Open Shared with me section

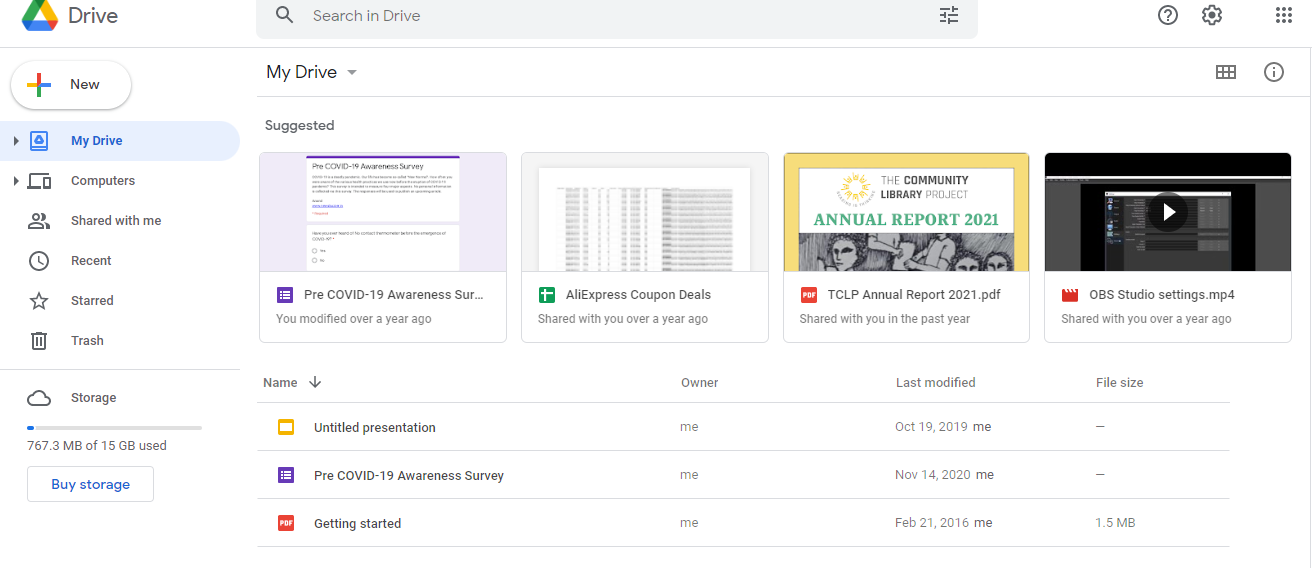coord(115,221)
